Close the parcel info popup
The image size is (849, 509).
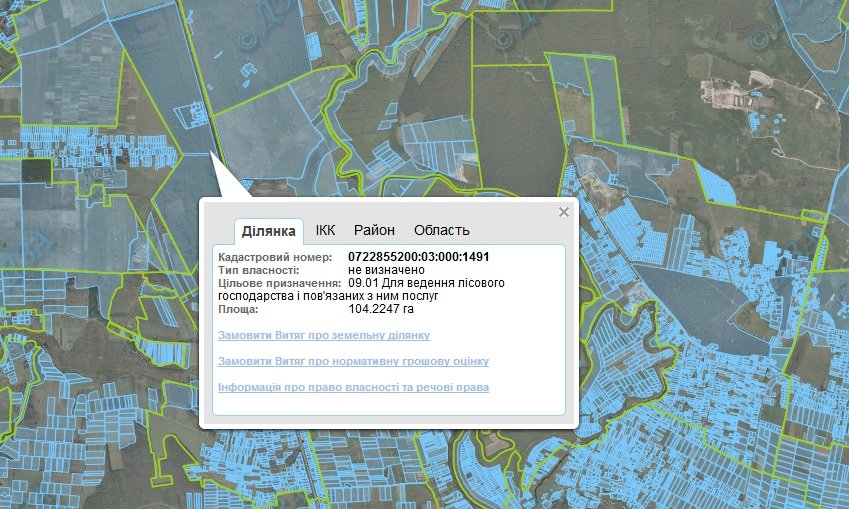tap(563, 212)
